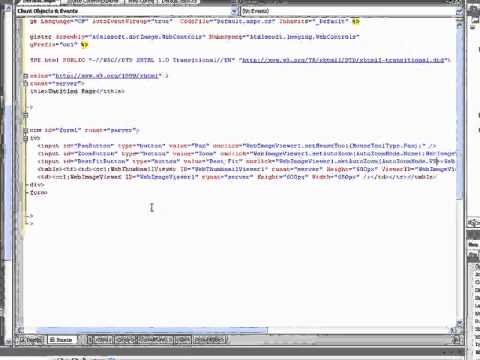This screenshot has height=360, width=480.
Task: Collapse the html xmlns outline node
Action: pos(26,76)
